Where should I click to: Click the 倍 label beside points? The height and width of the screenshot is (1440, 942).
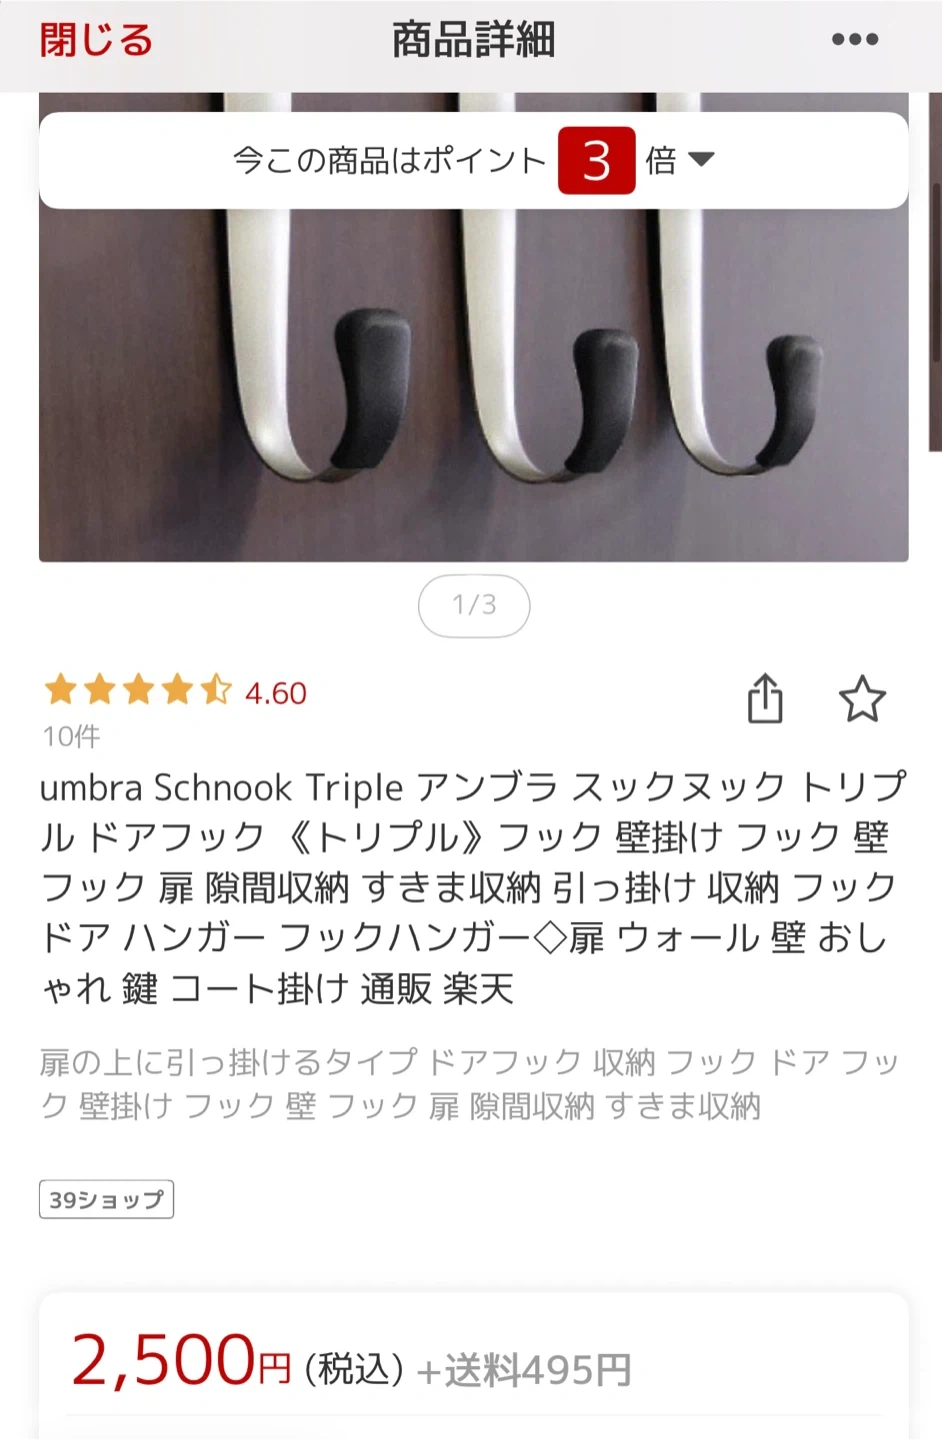661,160
